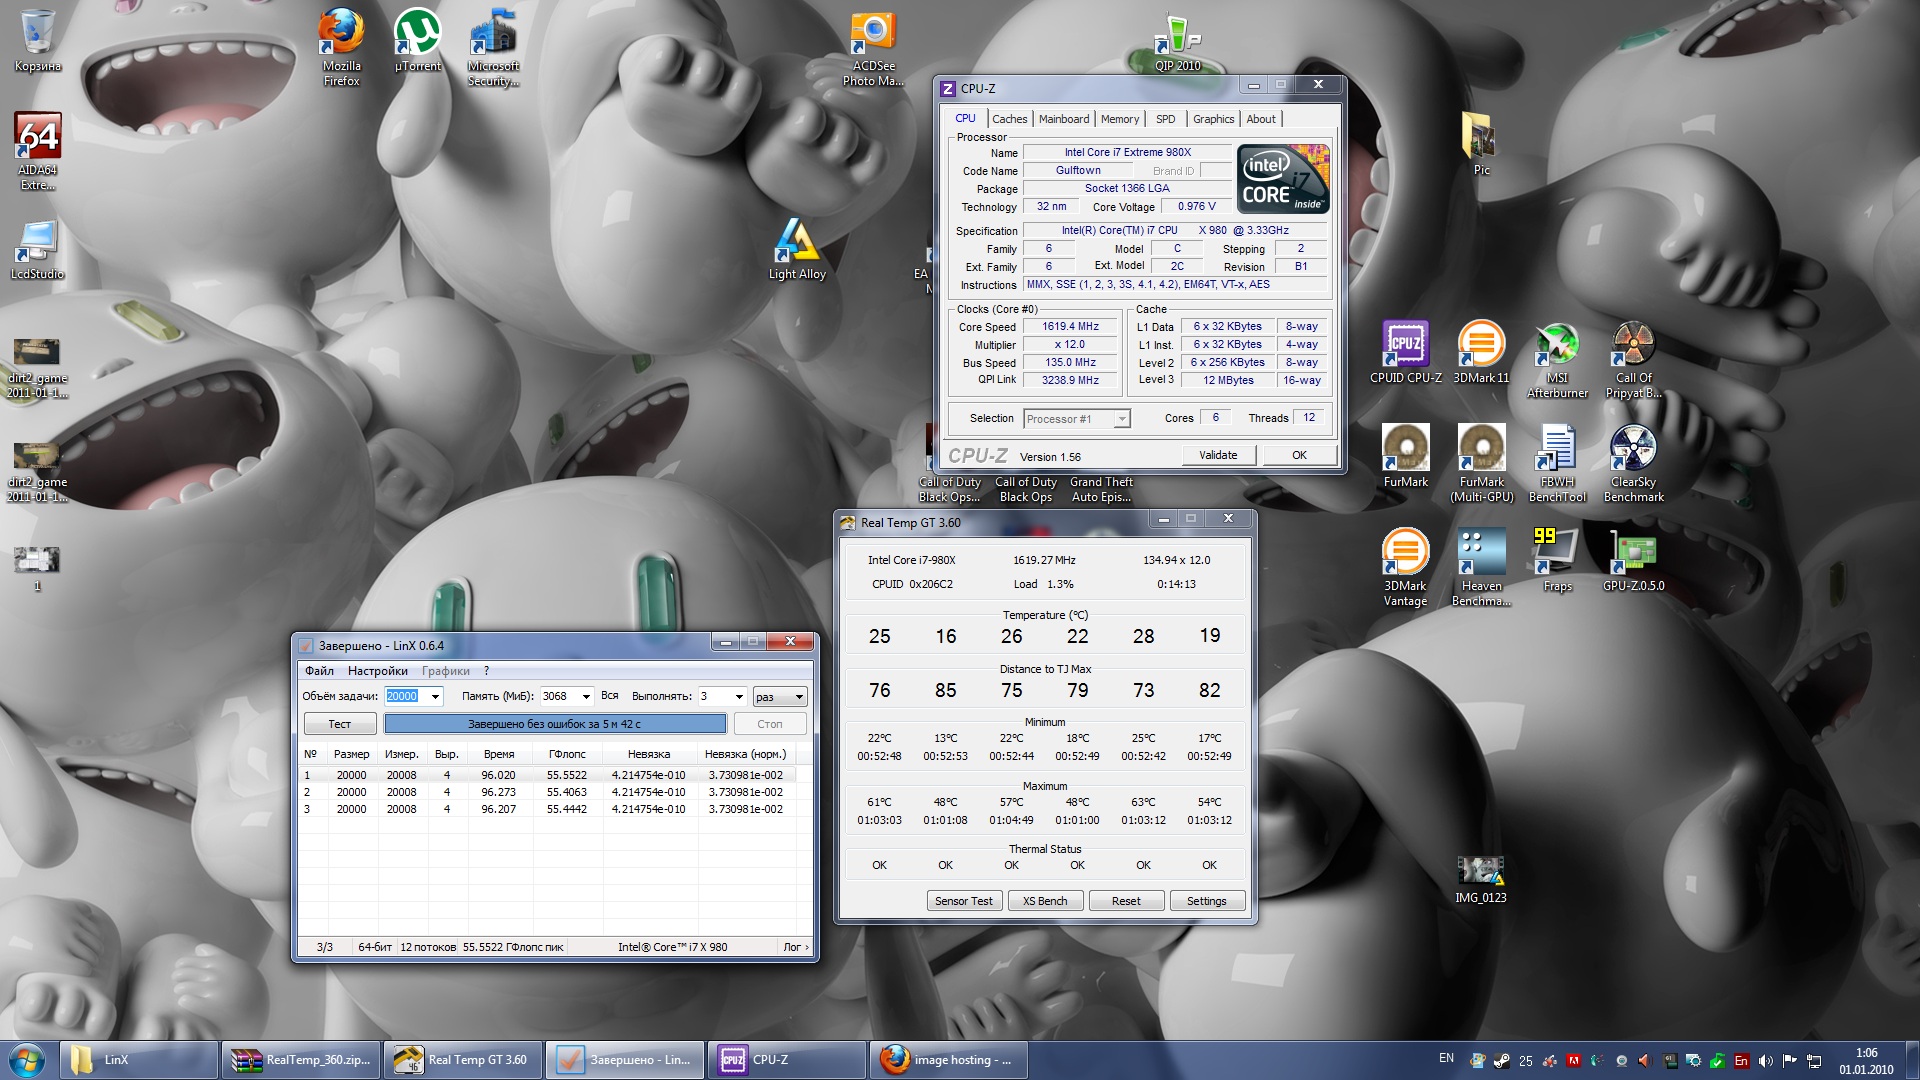Expand Выполнять count dropdown in LinX

pyautogui.click(x=739, y=697)
